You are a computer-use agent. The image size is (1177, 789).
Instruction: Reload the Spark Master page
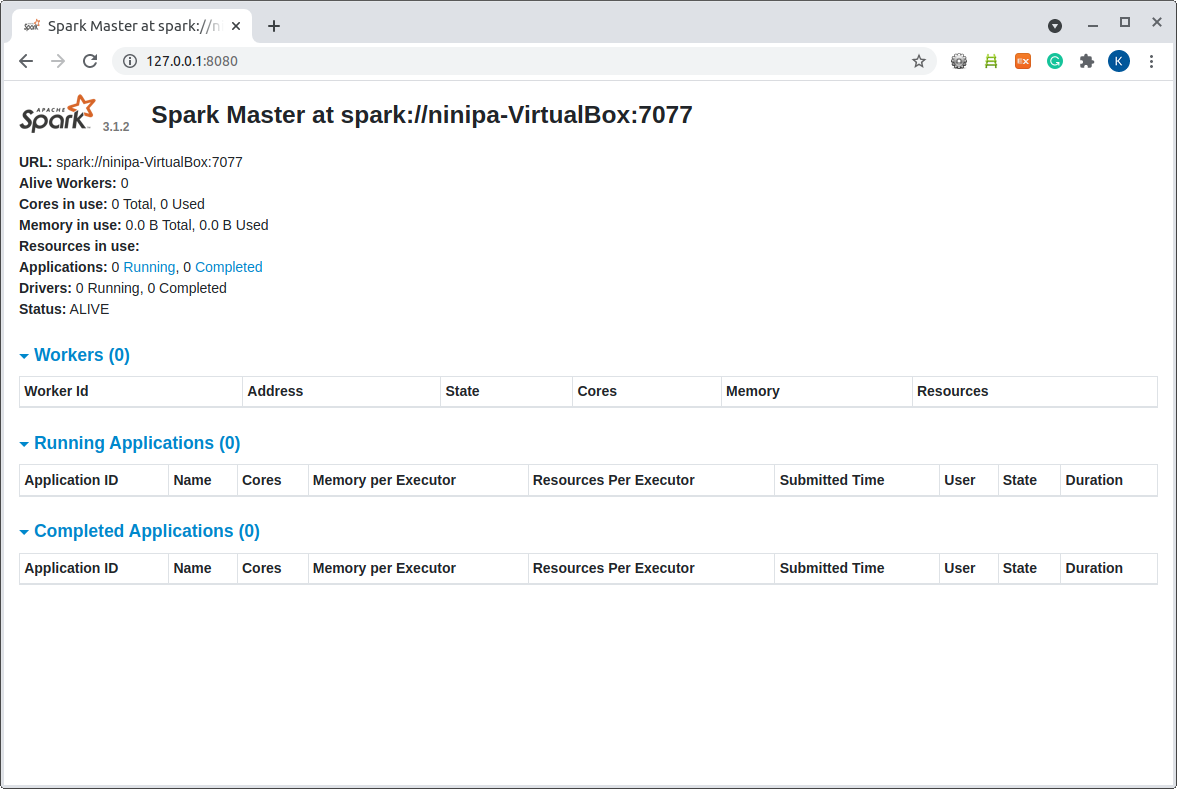(x=90, y=62)
